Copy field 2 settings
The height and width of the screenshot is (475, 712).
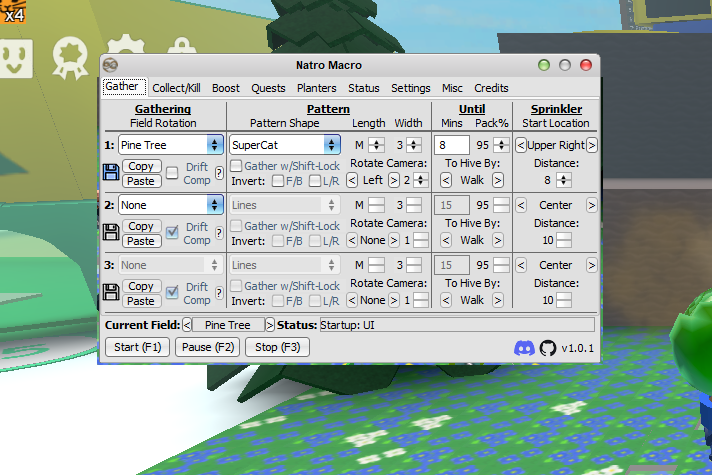tap(141, 226)
